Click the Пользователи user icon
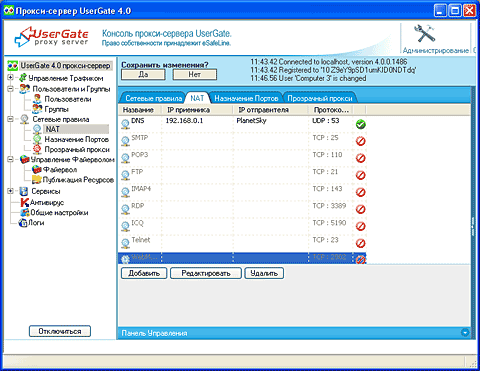This screenshot has width=480, height=371. click(37, 99)
